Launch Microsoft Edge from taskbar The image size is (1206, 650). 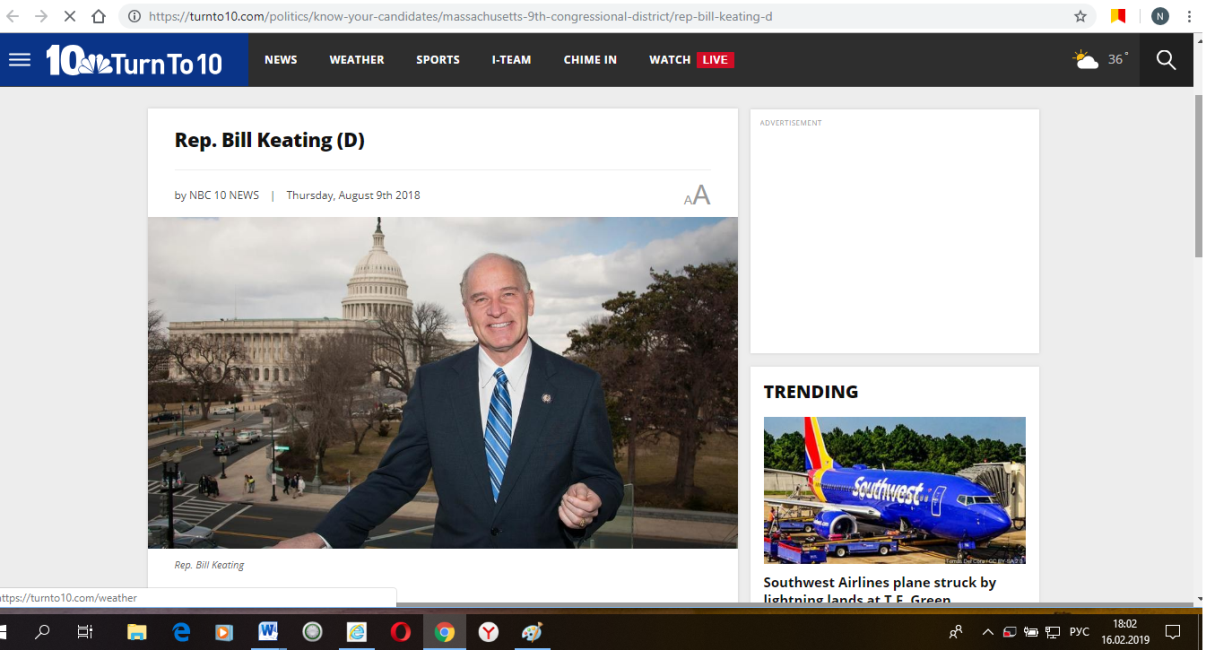click(x=181, y=632)
